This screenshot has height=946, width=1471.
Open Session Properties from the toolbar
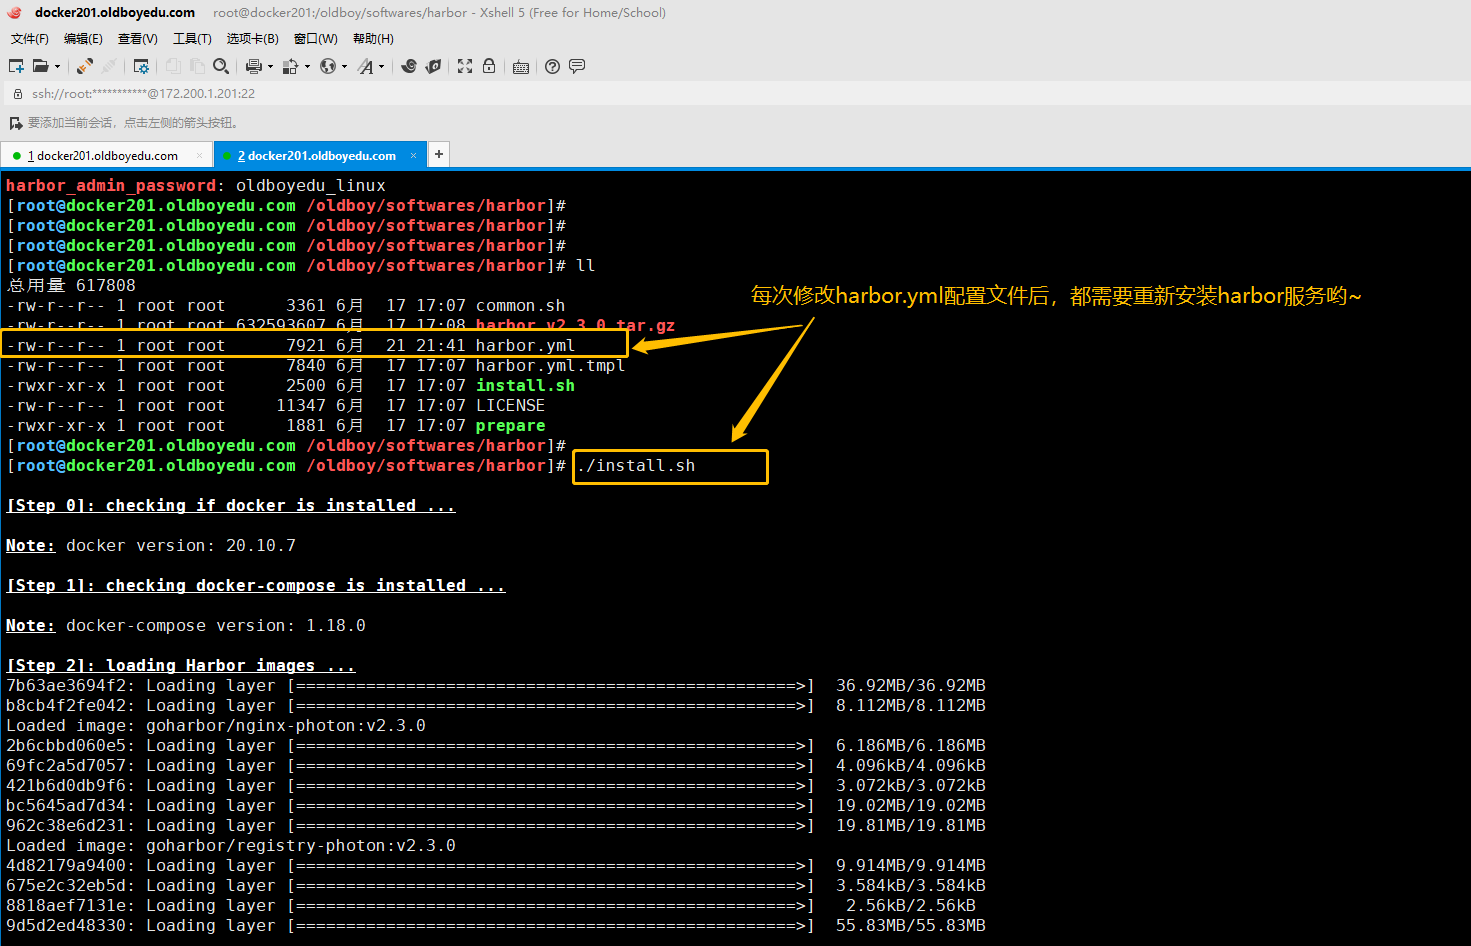pos(141,66)
